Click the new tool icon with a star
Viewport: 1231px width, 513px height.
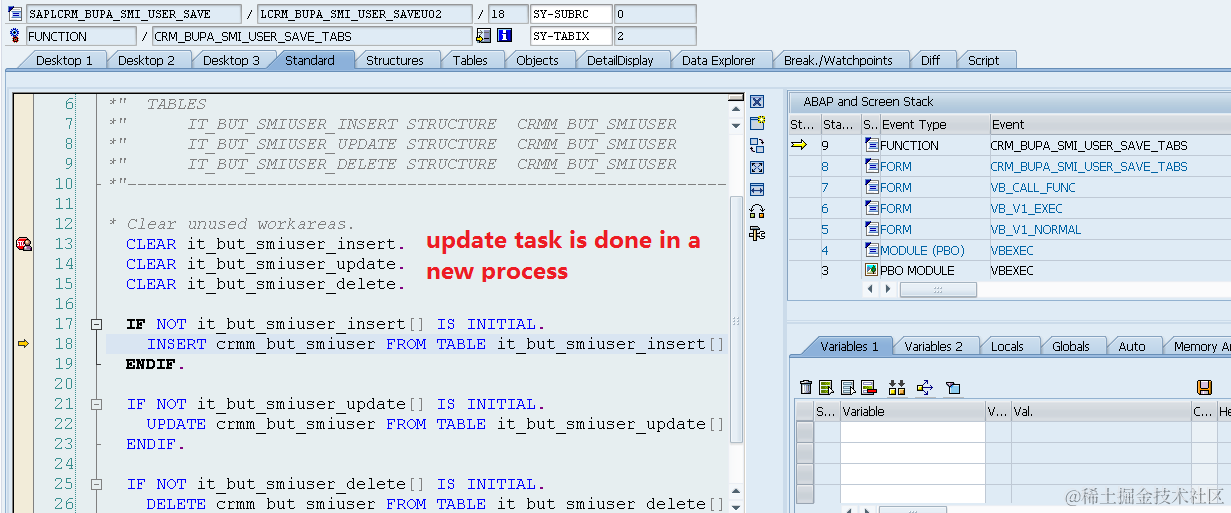tap(757, 123)
